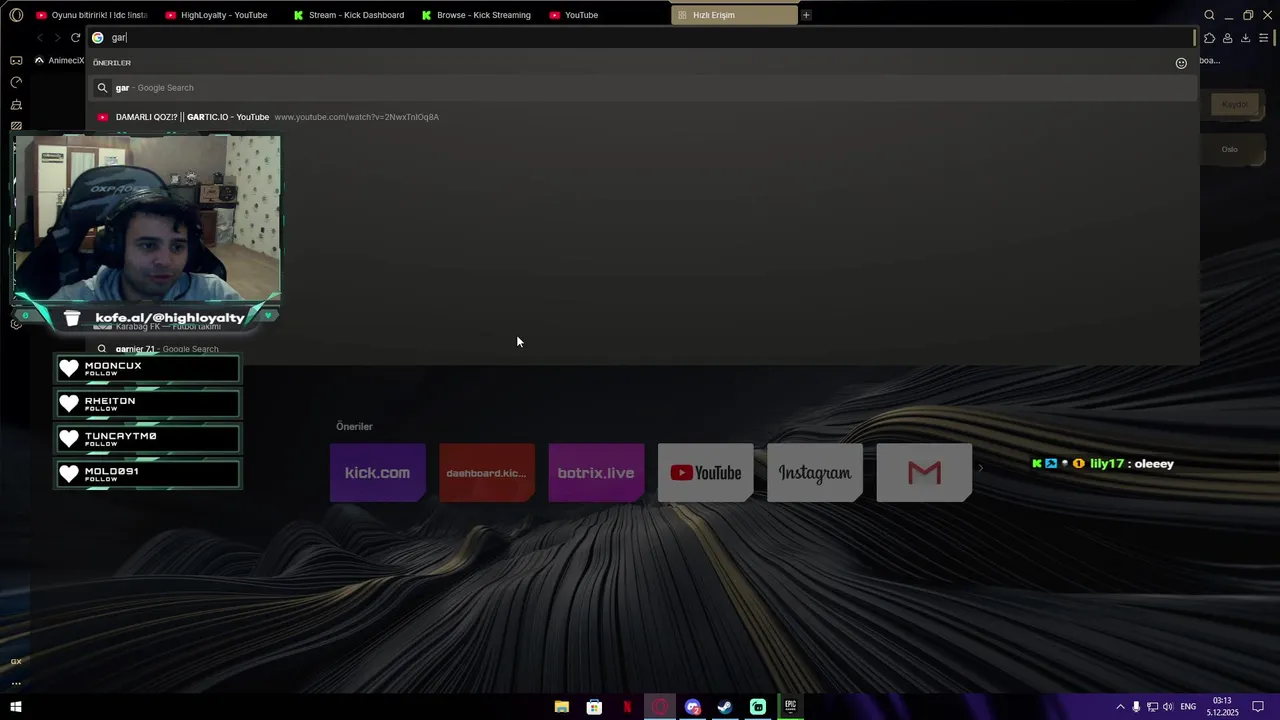
Task: Select 'gar - Google Search' suggestion
Action: pyautogui.click(x=643, y=88)
